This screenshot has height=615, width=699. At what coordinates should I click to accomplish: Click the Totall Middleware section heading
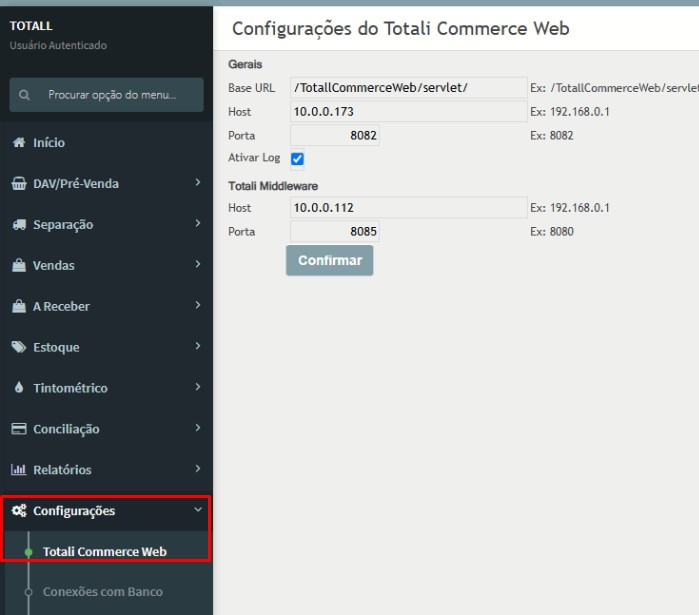(273, 186)
